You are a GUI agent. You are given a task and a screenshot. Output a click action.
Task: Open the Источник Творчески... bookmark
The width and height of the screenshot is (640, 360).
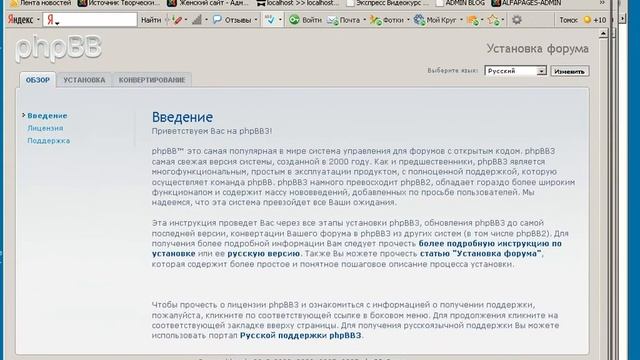[x=119, y=3]
